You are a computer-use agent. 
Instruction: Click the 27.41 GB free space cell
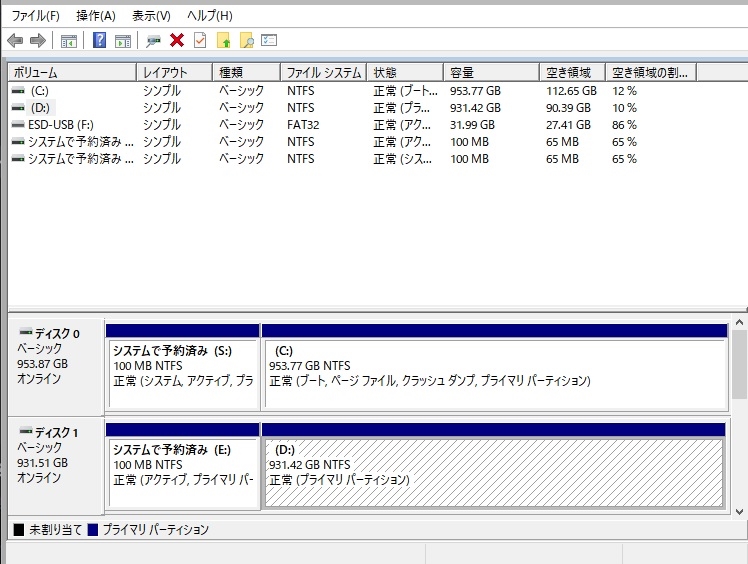569,125
